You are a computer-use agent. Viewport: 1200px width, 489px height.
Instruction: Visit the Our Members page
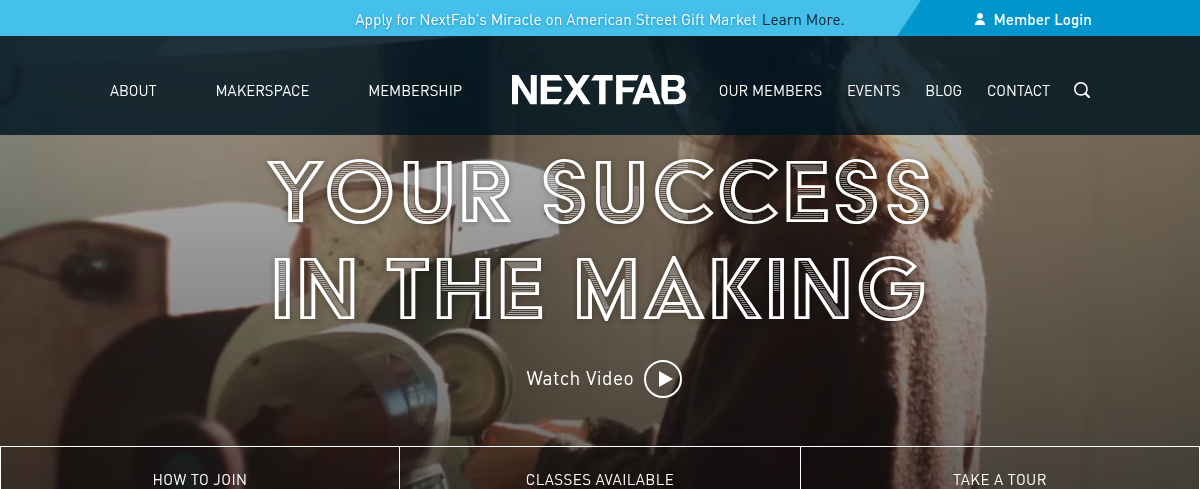coord(770,91)
